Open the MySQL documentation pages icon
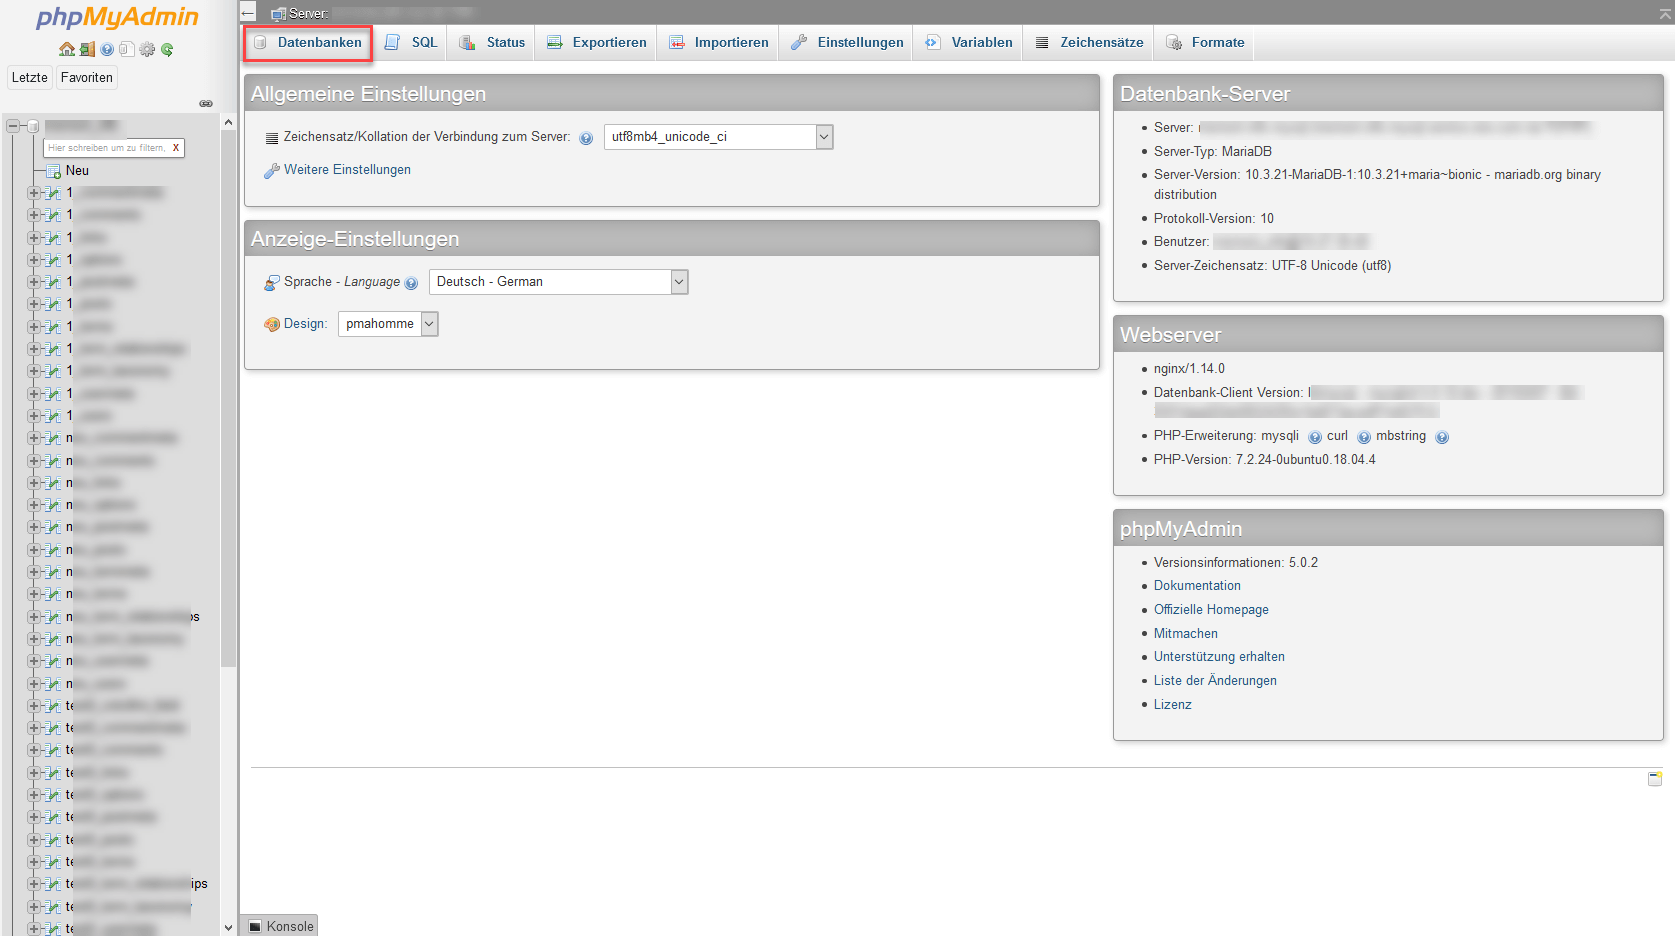This screenshot has width=1675, height=936. 127,49
